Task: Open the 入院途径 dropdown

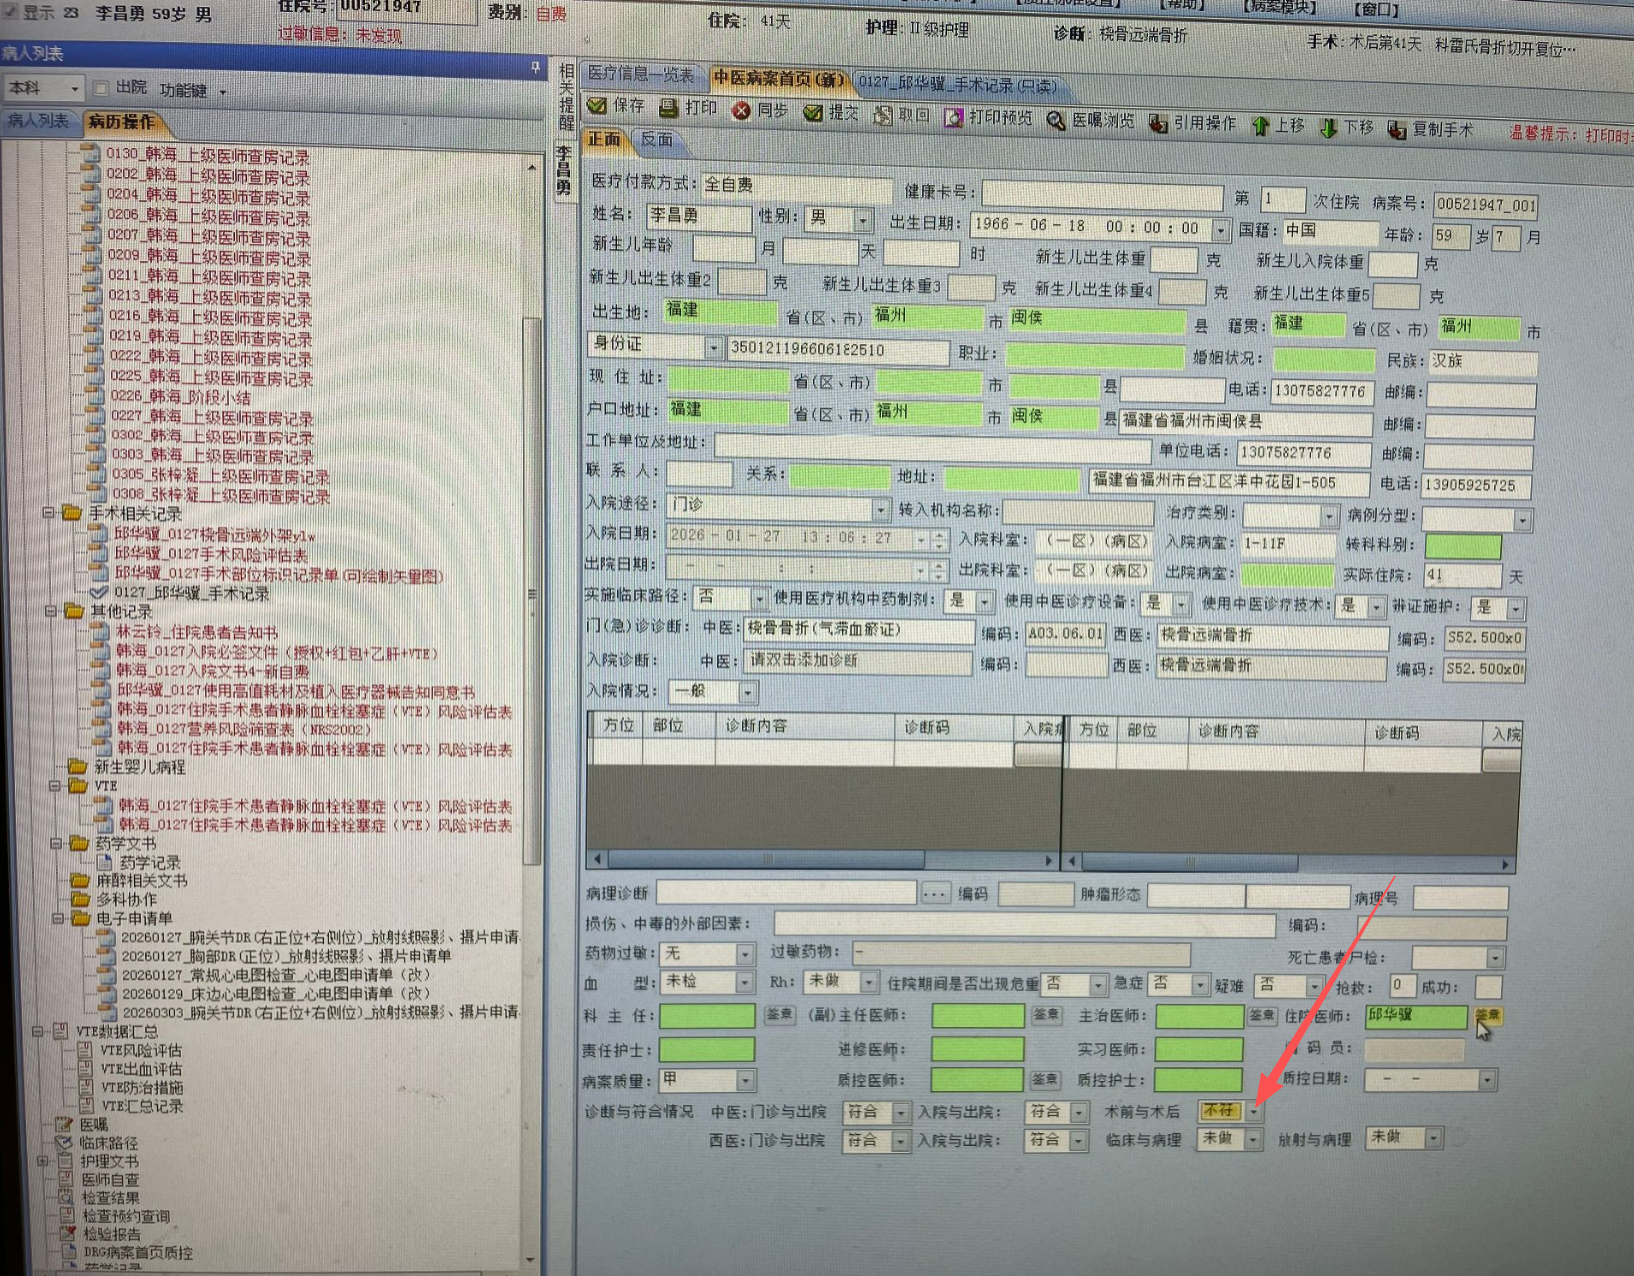Action: 880,510
